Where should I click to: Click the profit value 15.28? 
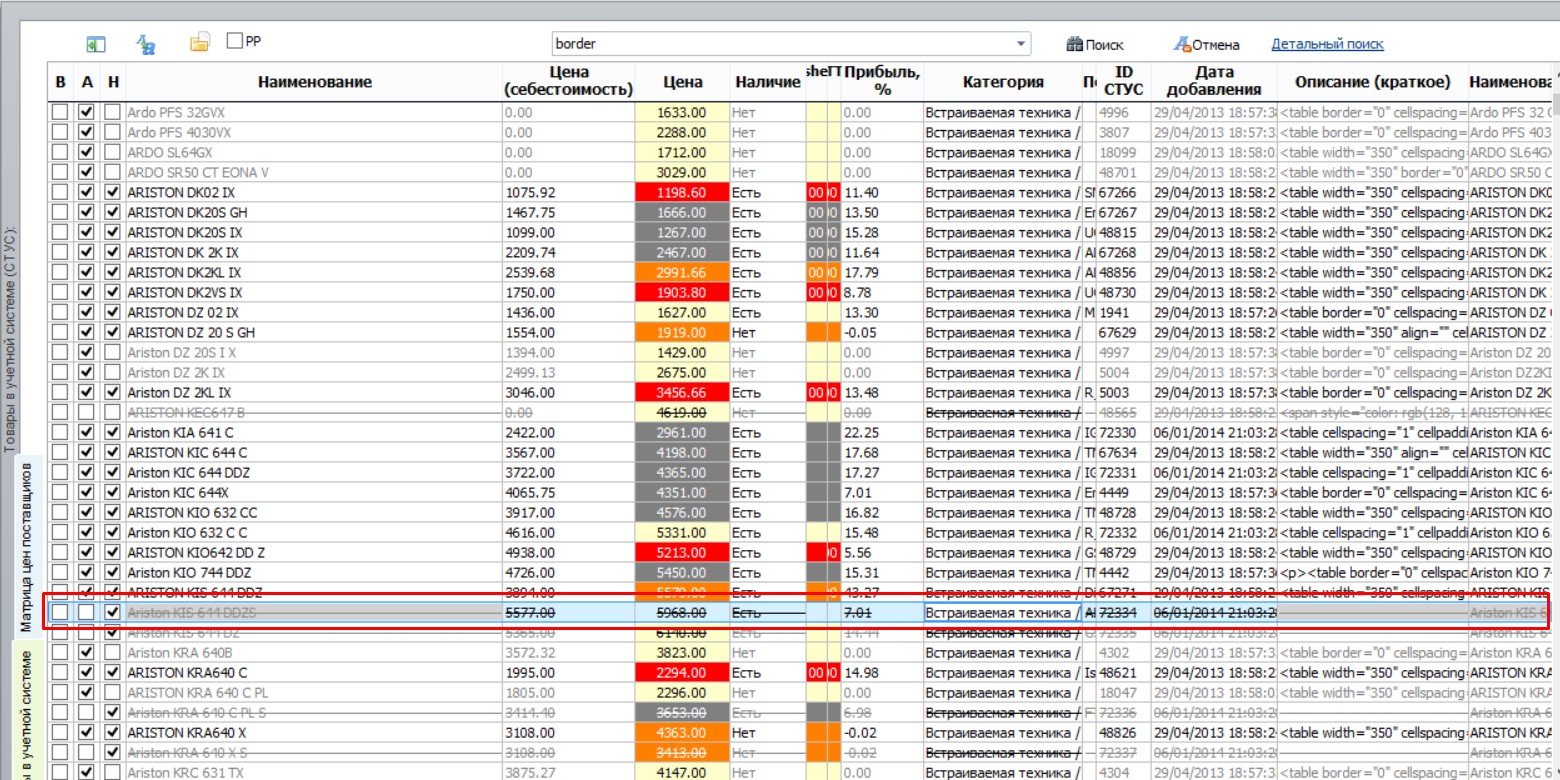click(x=882, y=233)
